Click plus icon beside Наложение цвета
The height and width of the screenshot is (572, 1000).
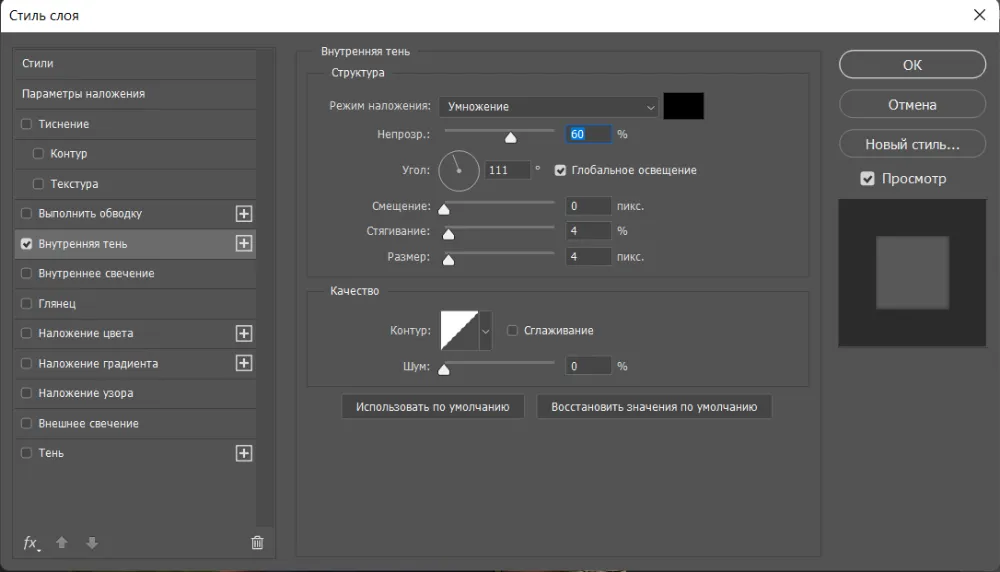click(243, 334)
